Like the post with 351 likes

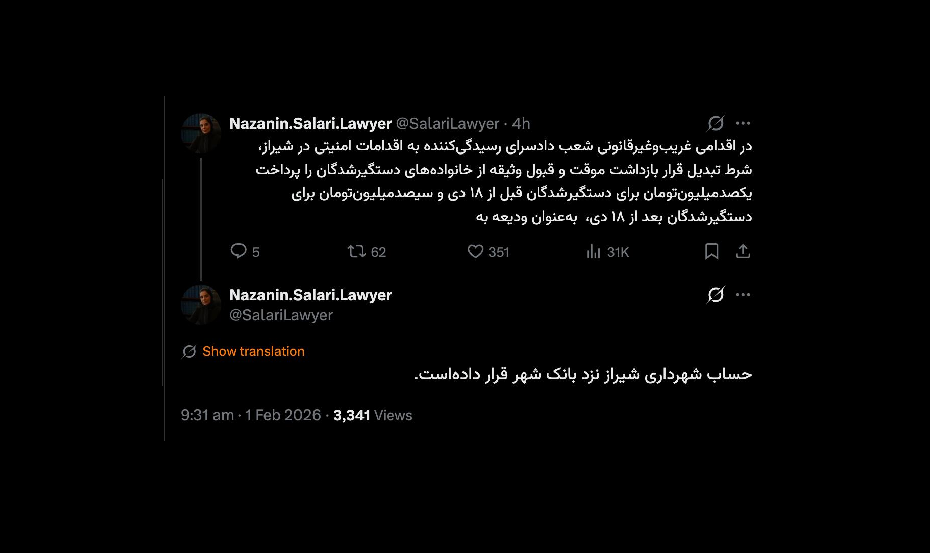coord(476,252)
